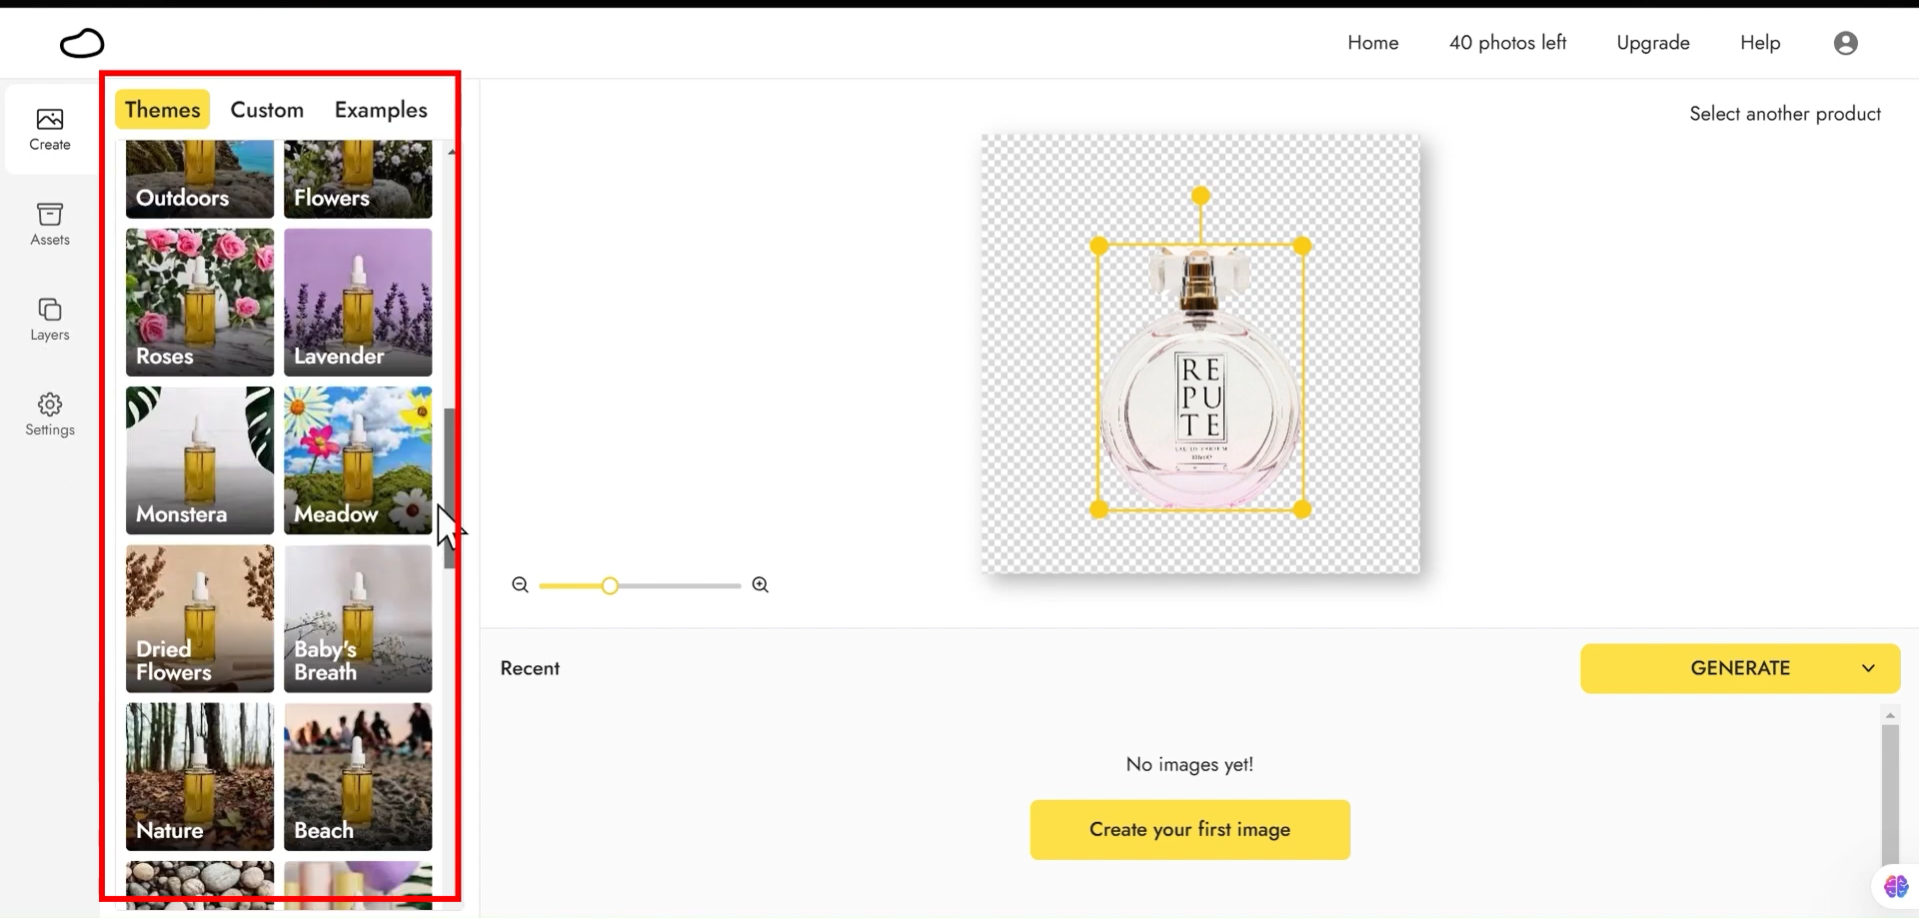This screenshot has width=1919, height=918.
Task: Click the zoom in magnifier icon
Action: 760,585
